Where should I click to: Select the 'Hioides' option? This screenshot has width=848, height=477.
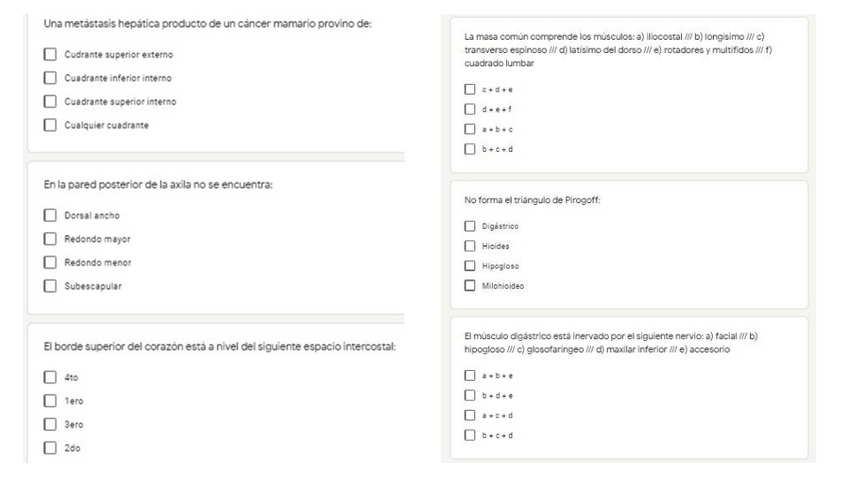pos(469,246)
